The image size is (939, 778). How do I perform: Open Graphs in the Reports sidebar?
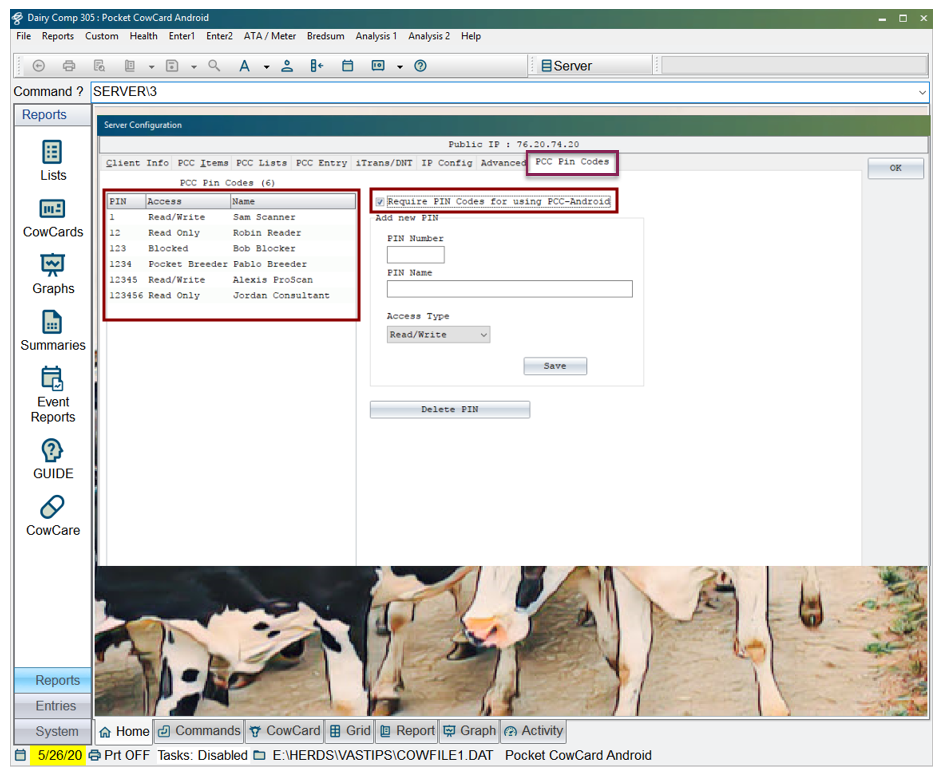pos(53,274)
